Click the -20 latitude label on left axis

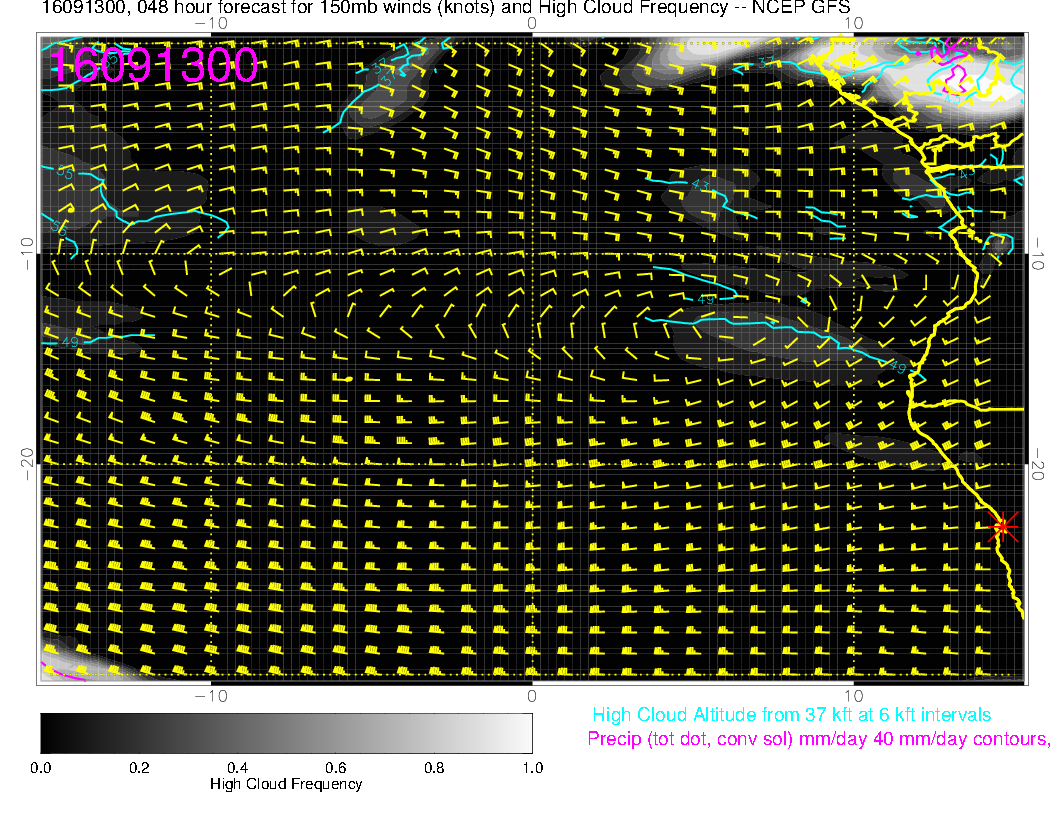click(x=27, y=458)
